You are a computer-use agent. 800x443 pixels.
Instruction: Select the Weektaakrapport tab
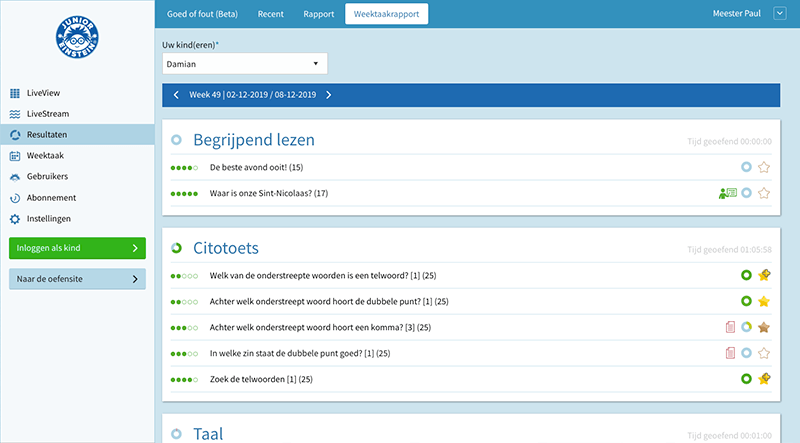click(x=386, y=14)
